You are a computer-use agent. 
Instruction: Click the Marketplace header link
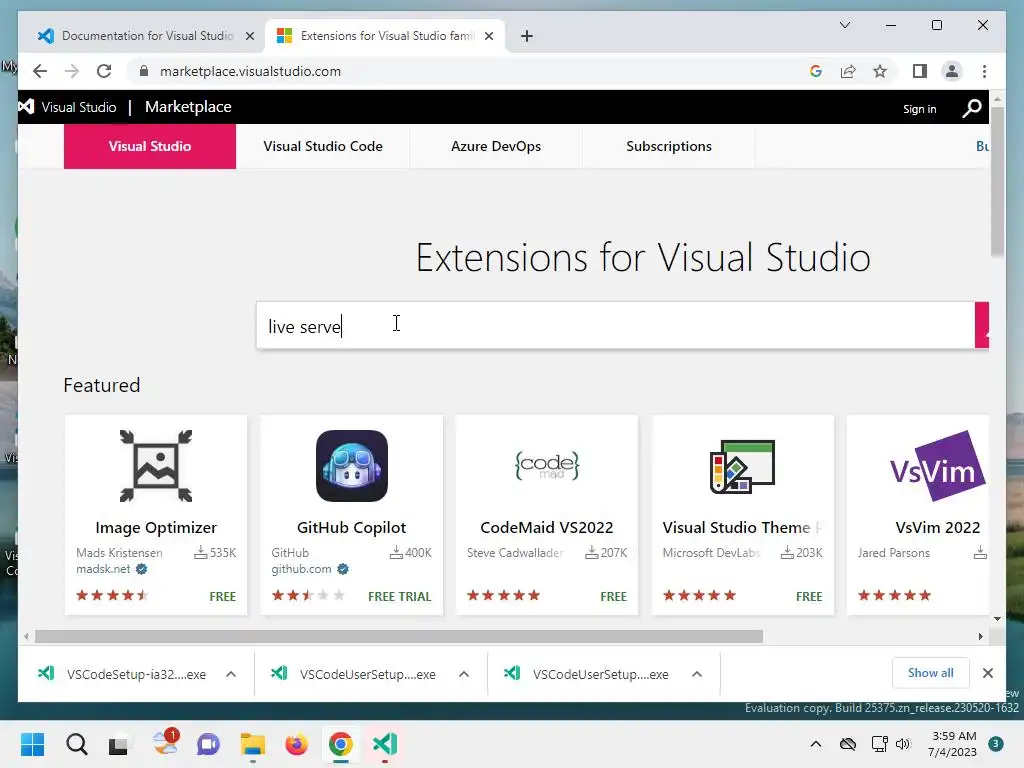pos(188,106)
